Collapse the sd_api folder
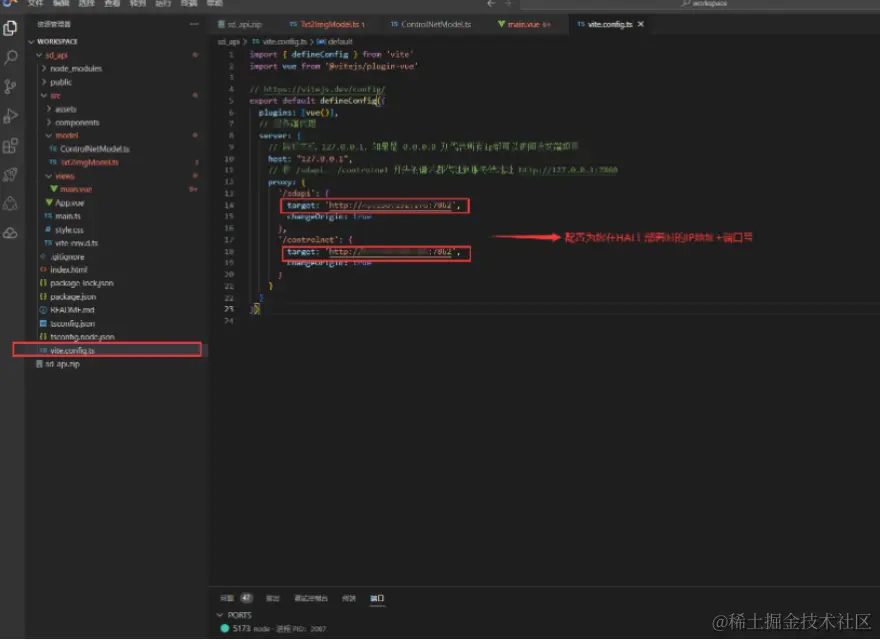Viewport: 880px width, 640px height. pyautogui.click(x=39, y=55)
